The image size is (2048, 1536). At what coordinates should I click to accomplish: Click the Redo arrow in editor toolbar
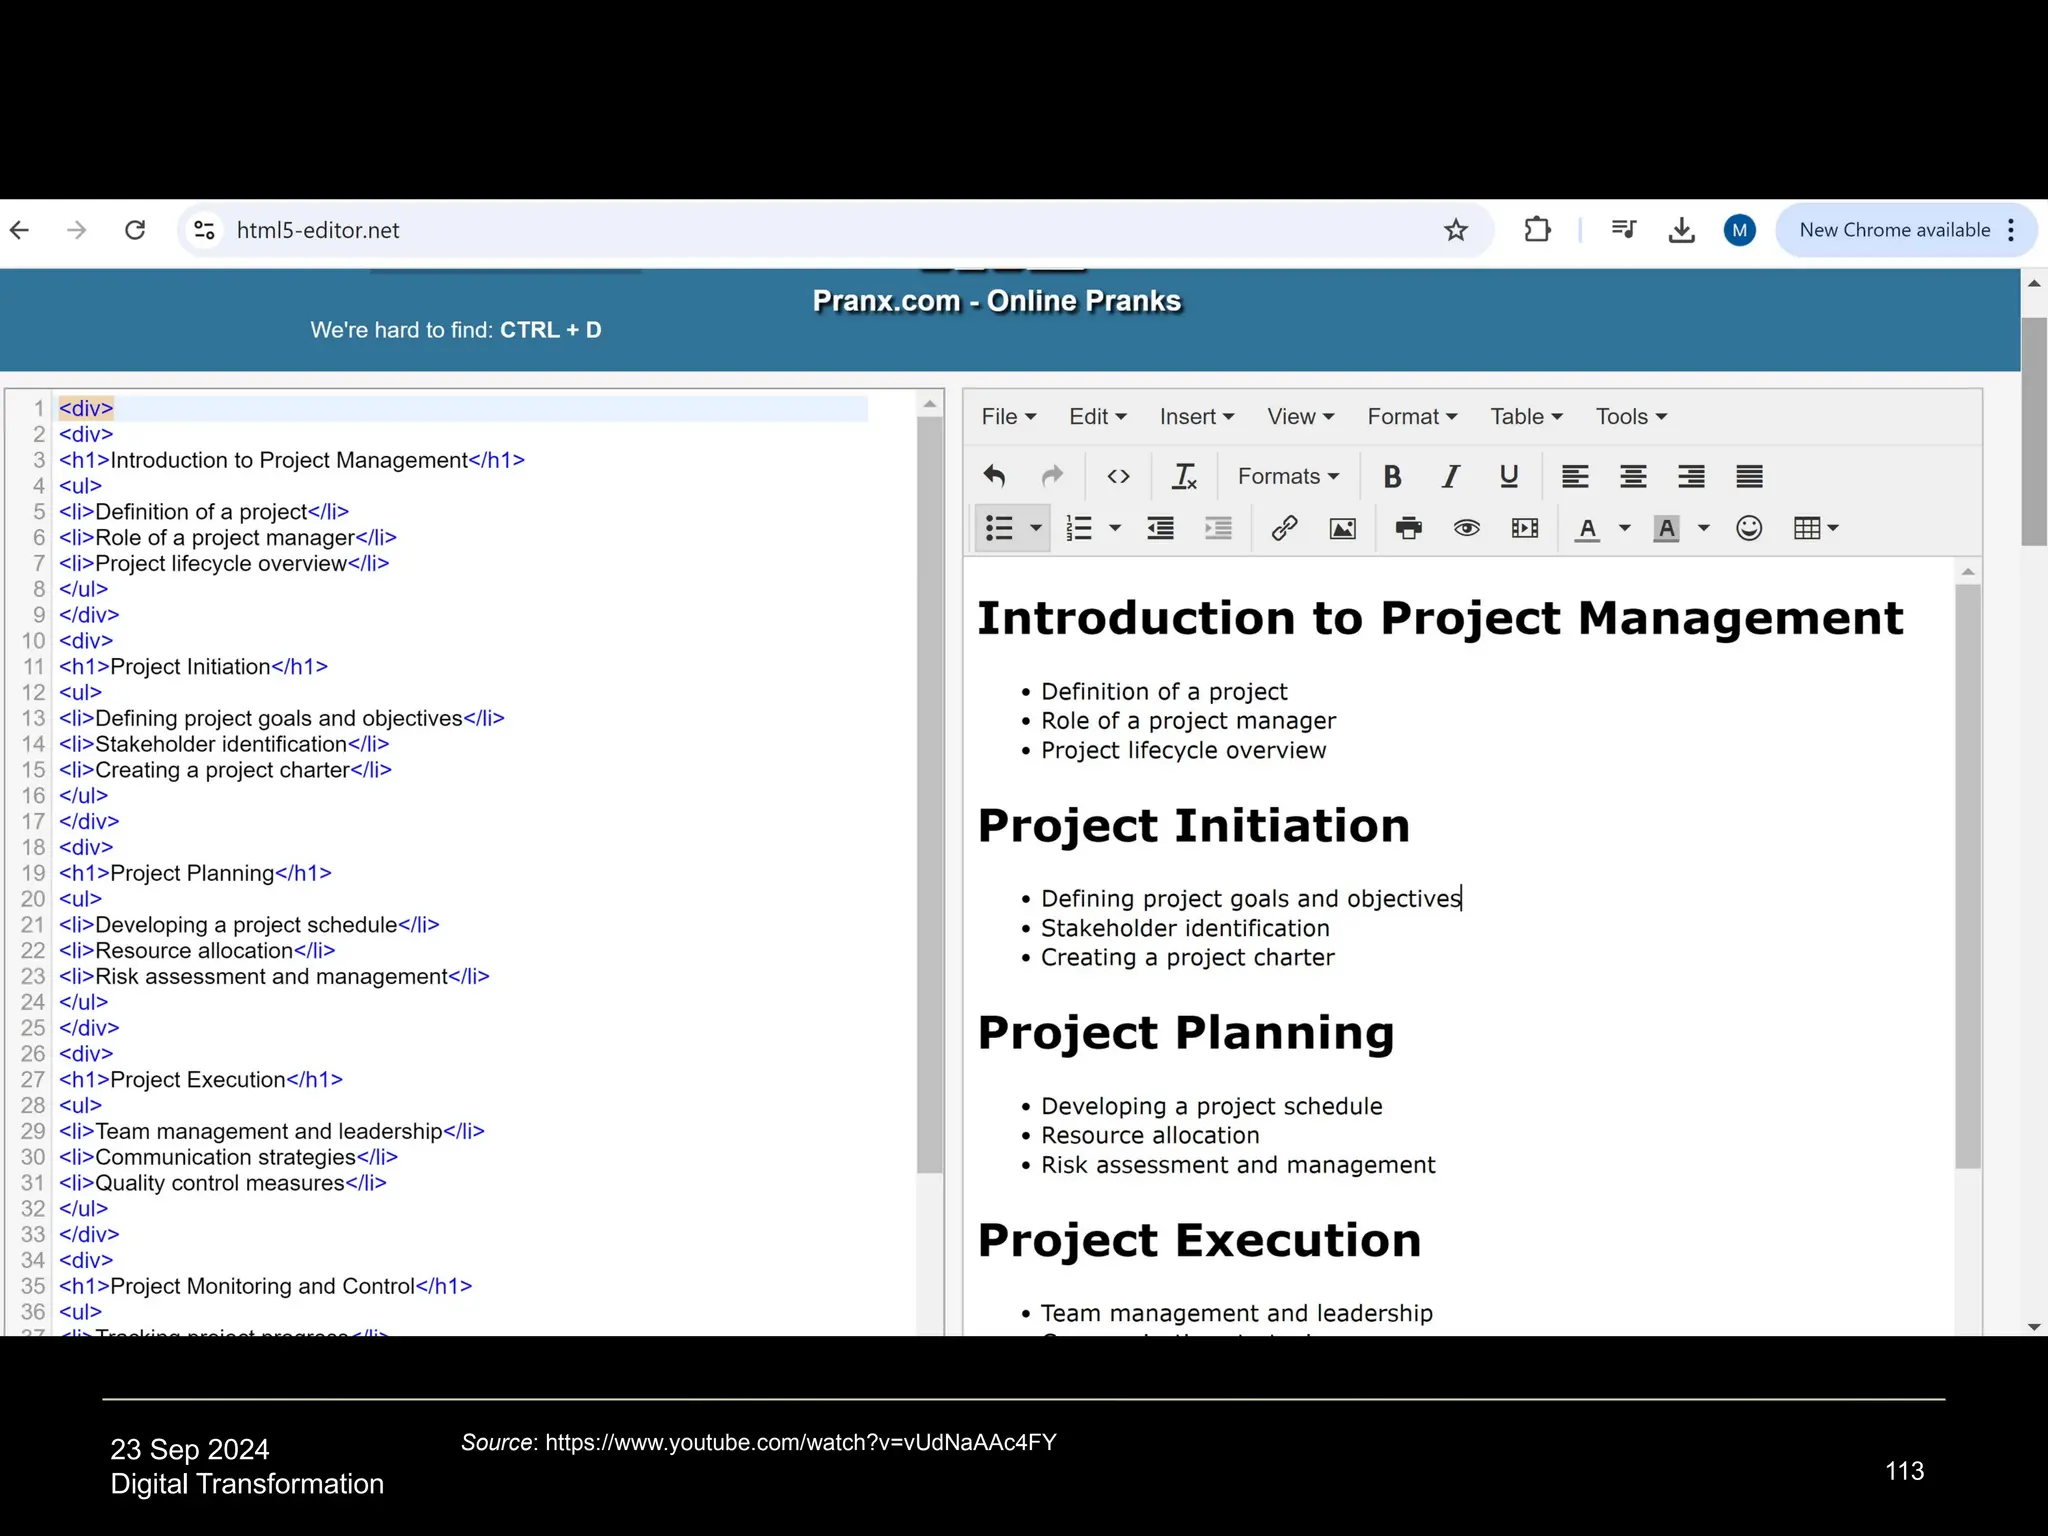[1052, 476]
